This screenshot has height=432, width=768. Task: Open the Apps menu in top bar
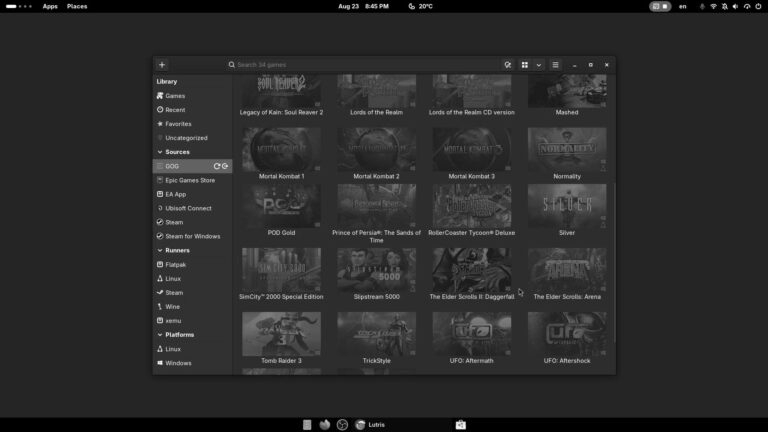click(x=50, y=6)
